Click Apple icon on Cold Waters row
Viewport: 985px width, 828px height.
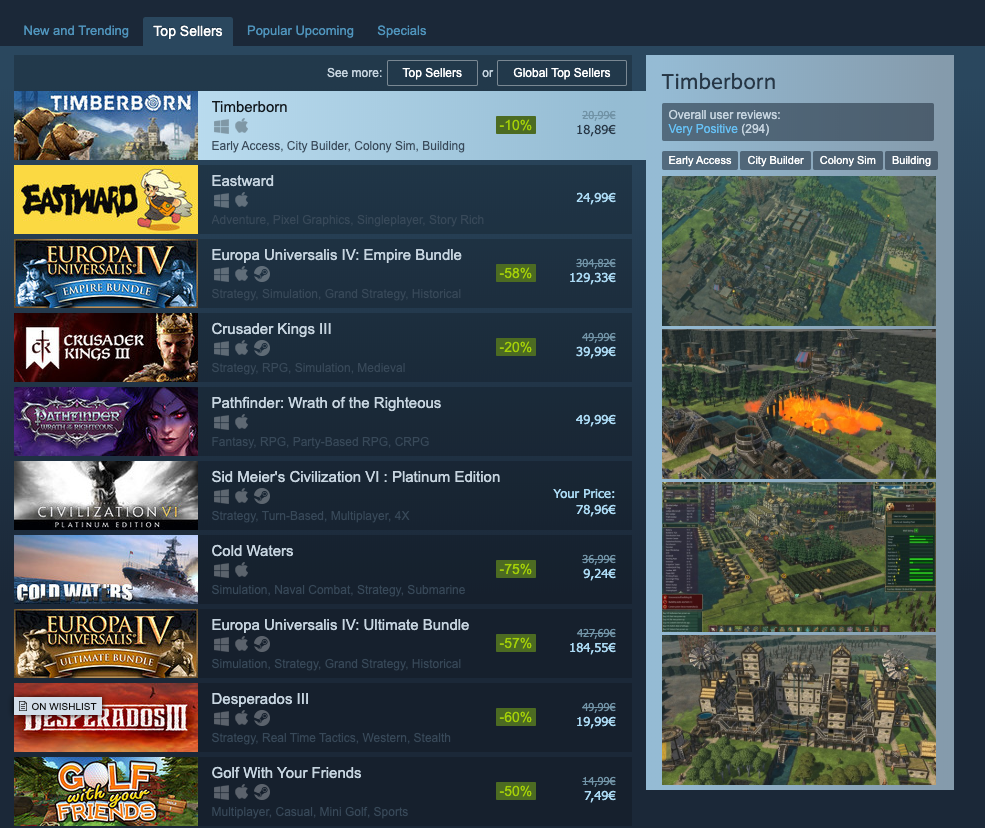click(242, 570)
